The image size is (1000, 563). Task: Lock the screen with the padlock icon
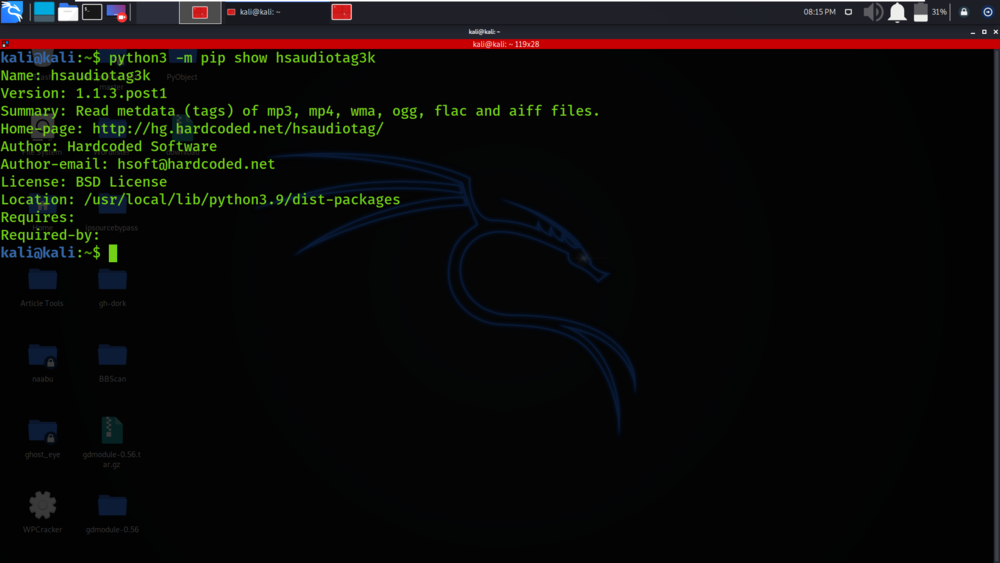964,12
